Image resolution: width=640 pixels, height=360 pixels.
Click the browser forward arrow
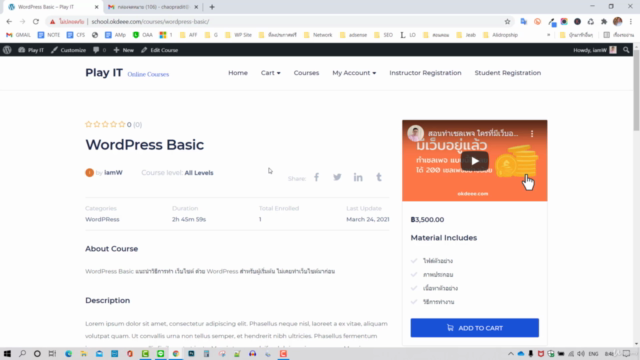click(22, 21)
